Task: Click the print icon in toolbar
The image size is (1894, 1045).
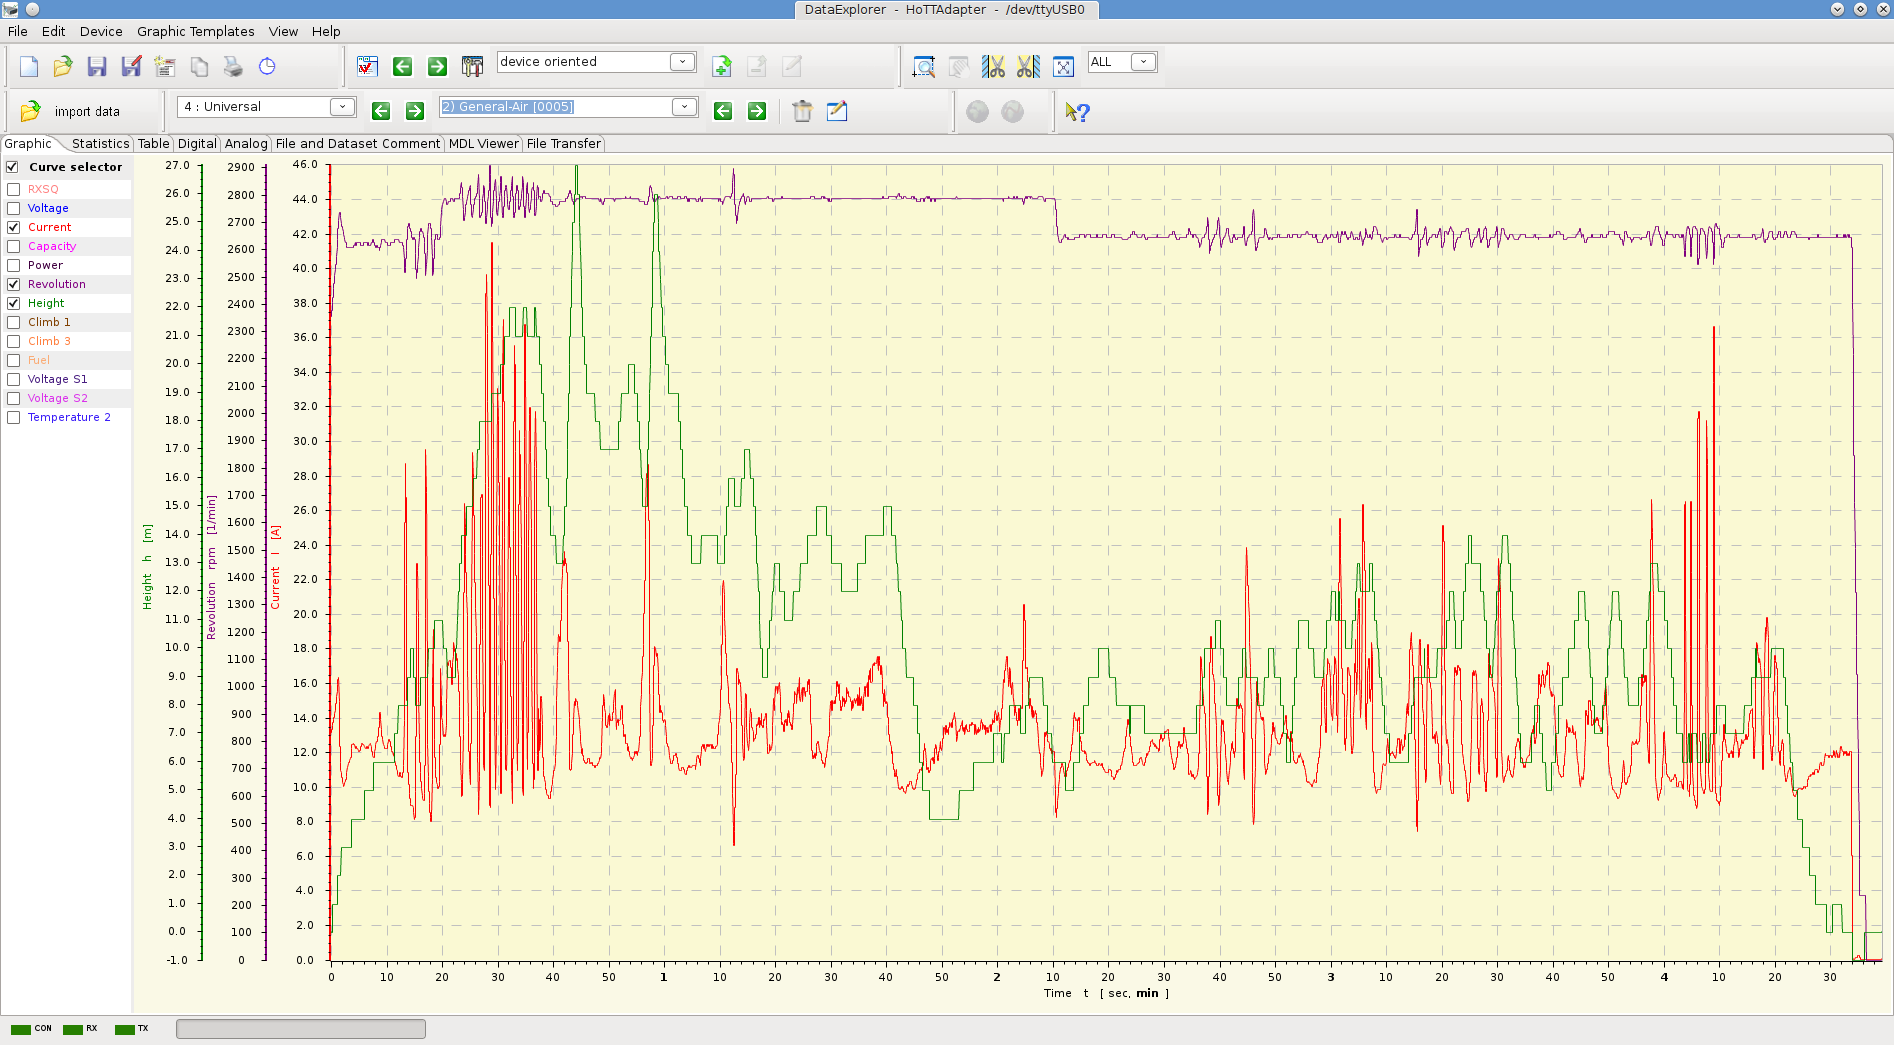Action: 233,67
